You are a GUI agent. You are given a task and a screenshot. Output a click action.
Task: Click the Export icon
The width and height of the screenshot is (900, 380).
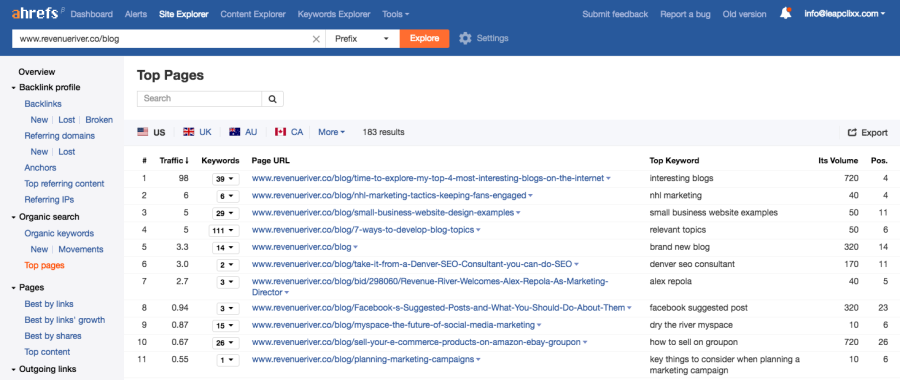tap(852, 133)
